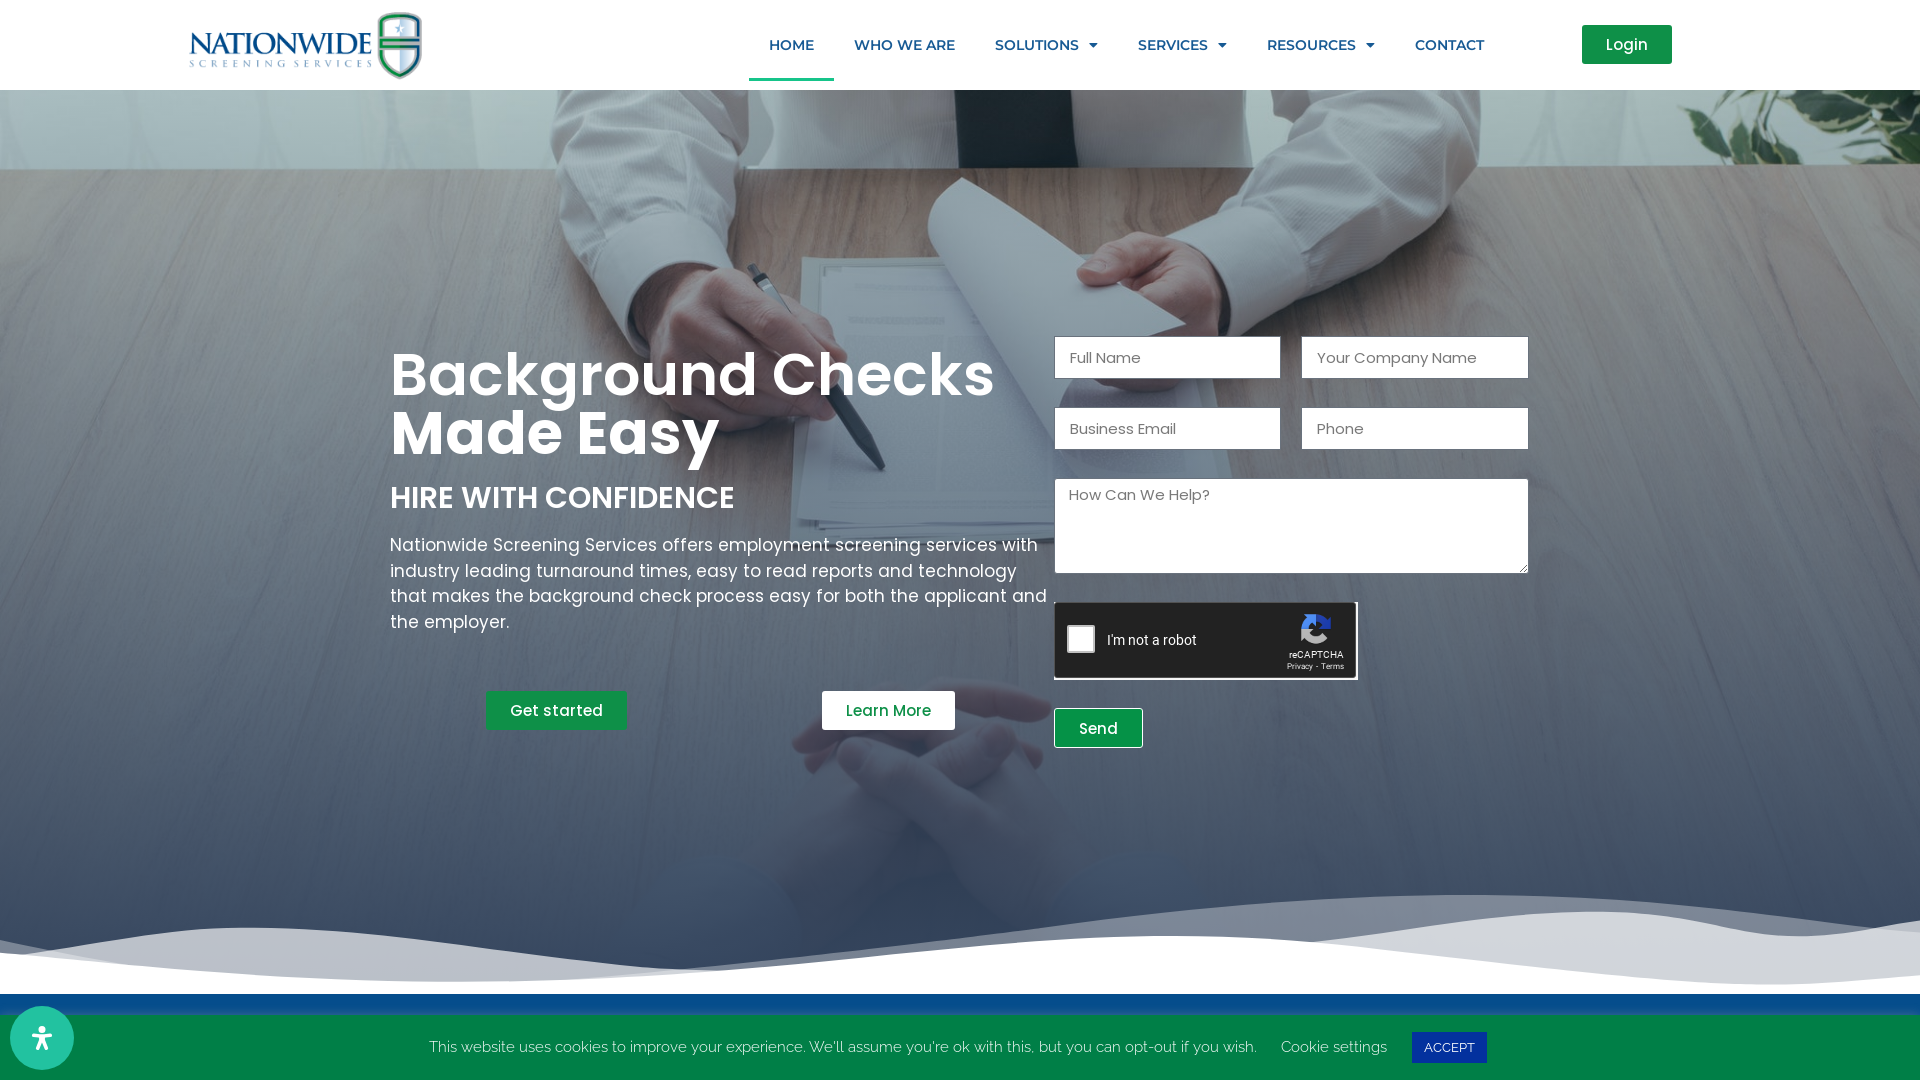Click the WHO WE ARE navigation link

click(905, 44)
